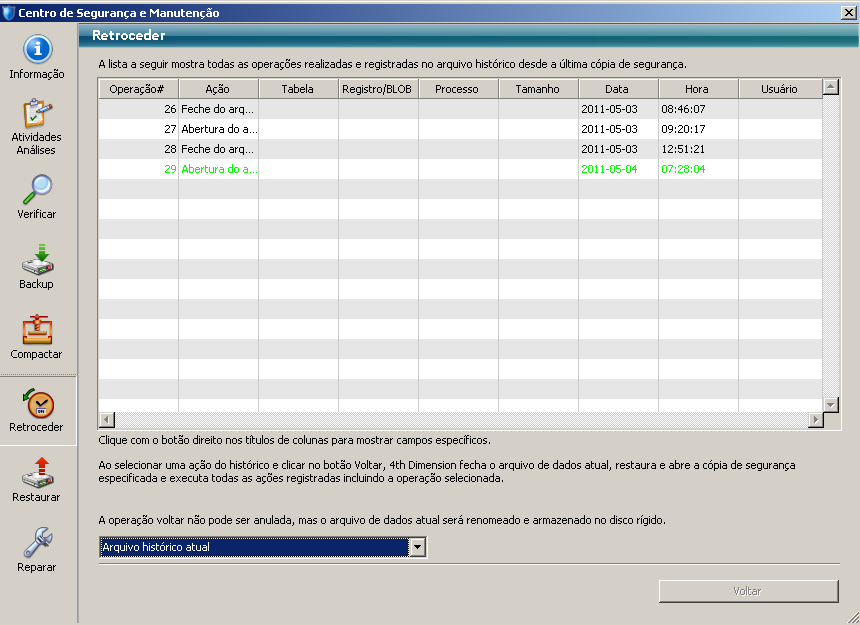Viewport: 860px width, 625px height.
Task: Open the Verificar magnifier icon
Action: click(x=37, y=189)
